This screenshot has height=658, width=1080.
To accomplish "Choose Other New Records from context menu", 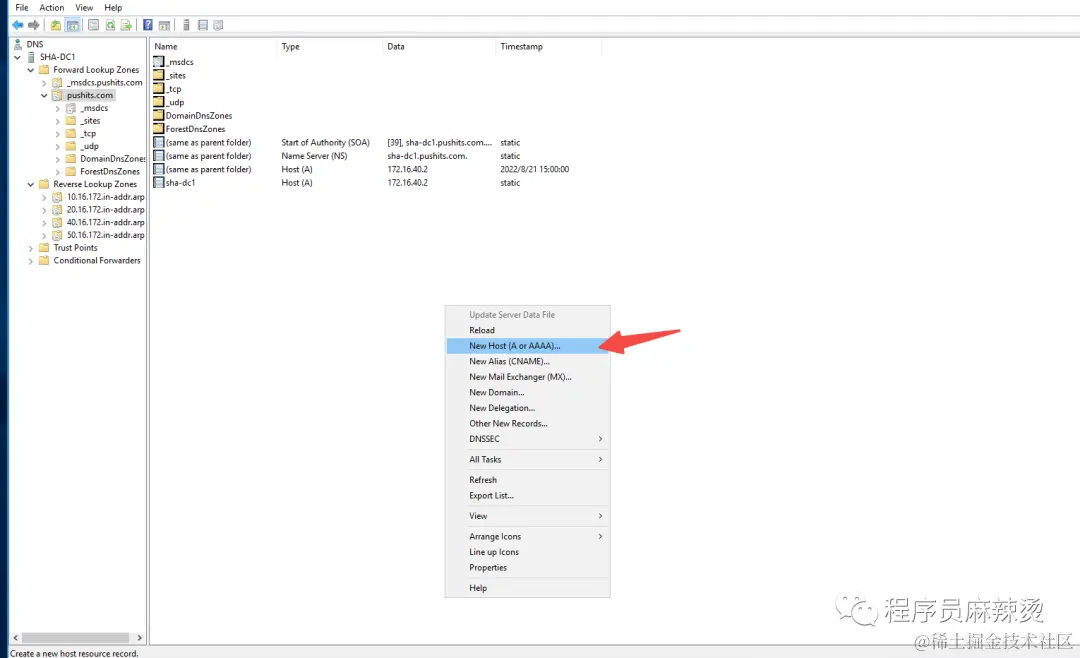I will [x=528, y=424].
